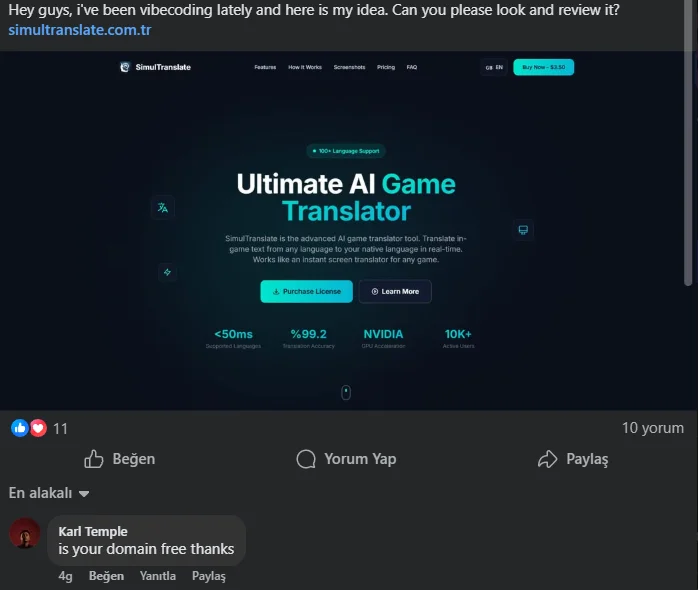Click the mouse scroll indicator icon
The image size is (698, 590).
click(346, 392)
